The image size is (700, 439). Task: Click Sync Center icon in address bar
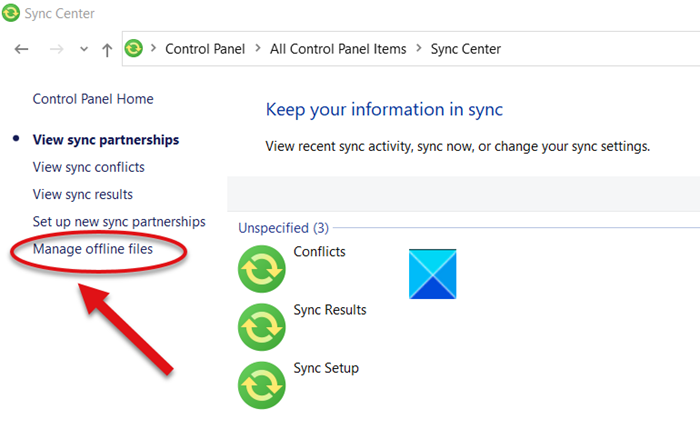[x=134, y=48]
